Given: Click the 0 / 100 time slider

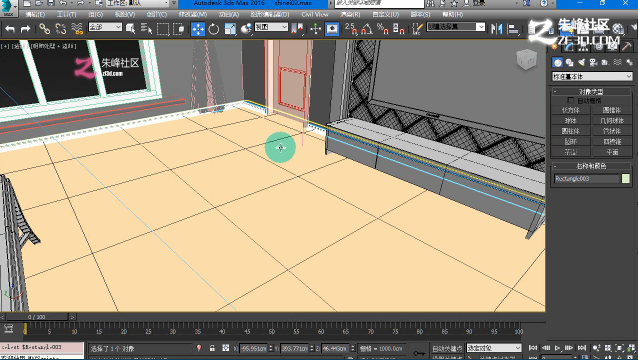Looking at the screenshot, I should point(37,316).
